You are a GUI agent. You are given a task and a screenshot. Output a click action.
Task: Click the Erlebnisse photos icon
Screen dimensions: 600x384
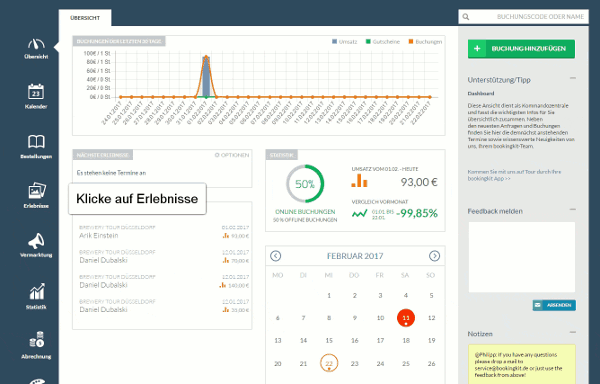[x=37, y=190]
